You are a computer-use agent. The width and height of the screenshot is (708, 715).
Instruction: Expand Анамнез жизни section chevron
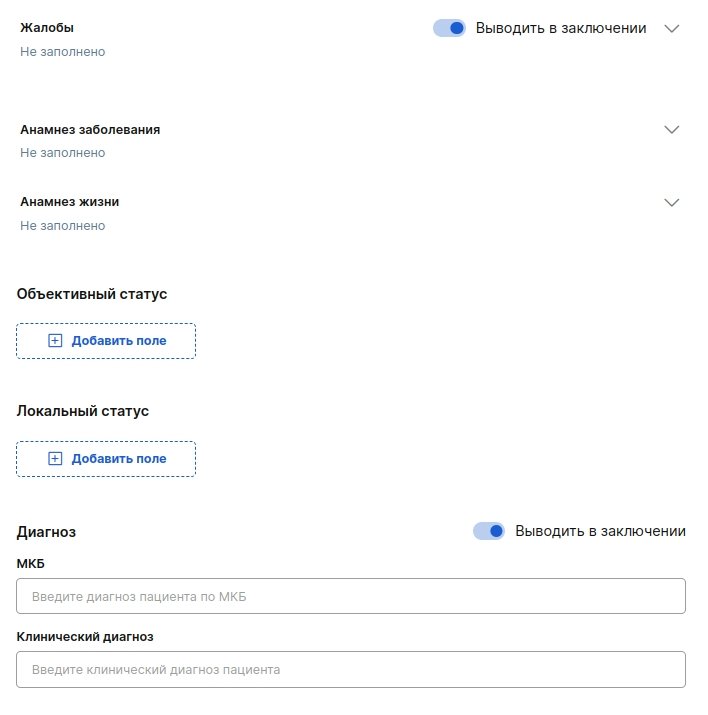pyautogui.click(x=672, y=202)
